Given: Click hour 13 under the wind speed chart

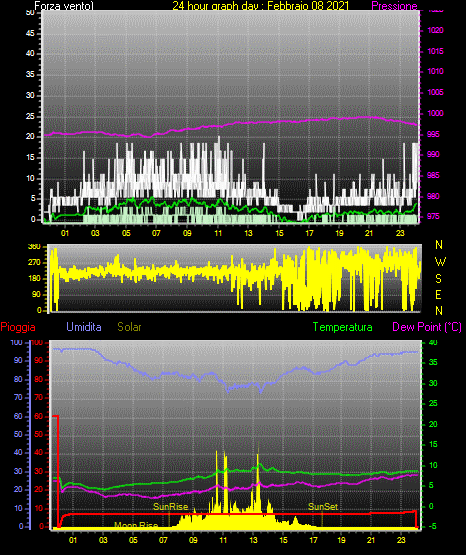Looking at the screenshot, I should click(x=248, y=233).
